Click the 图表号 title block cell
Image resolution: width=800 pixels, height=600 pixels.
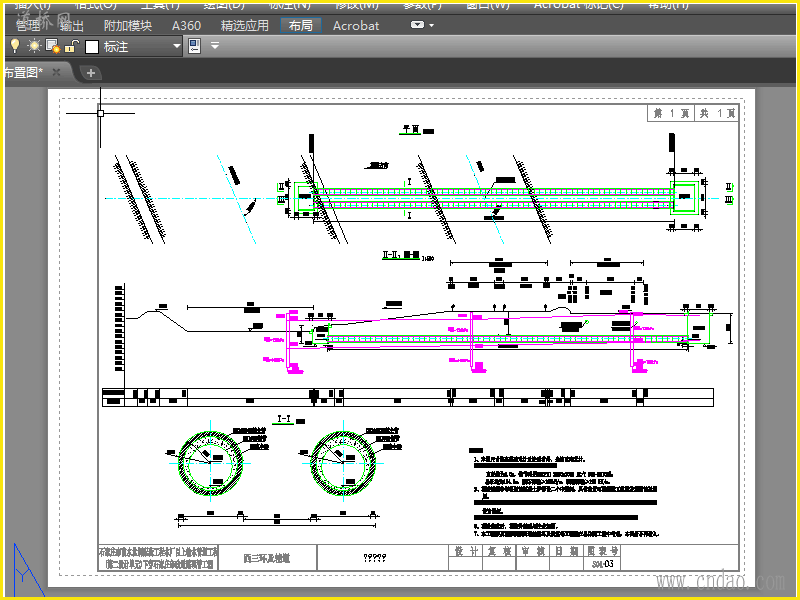tap(602, 551)
